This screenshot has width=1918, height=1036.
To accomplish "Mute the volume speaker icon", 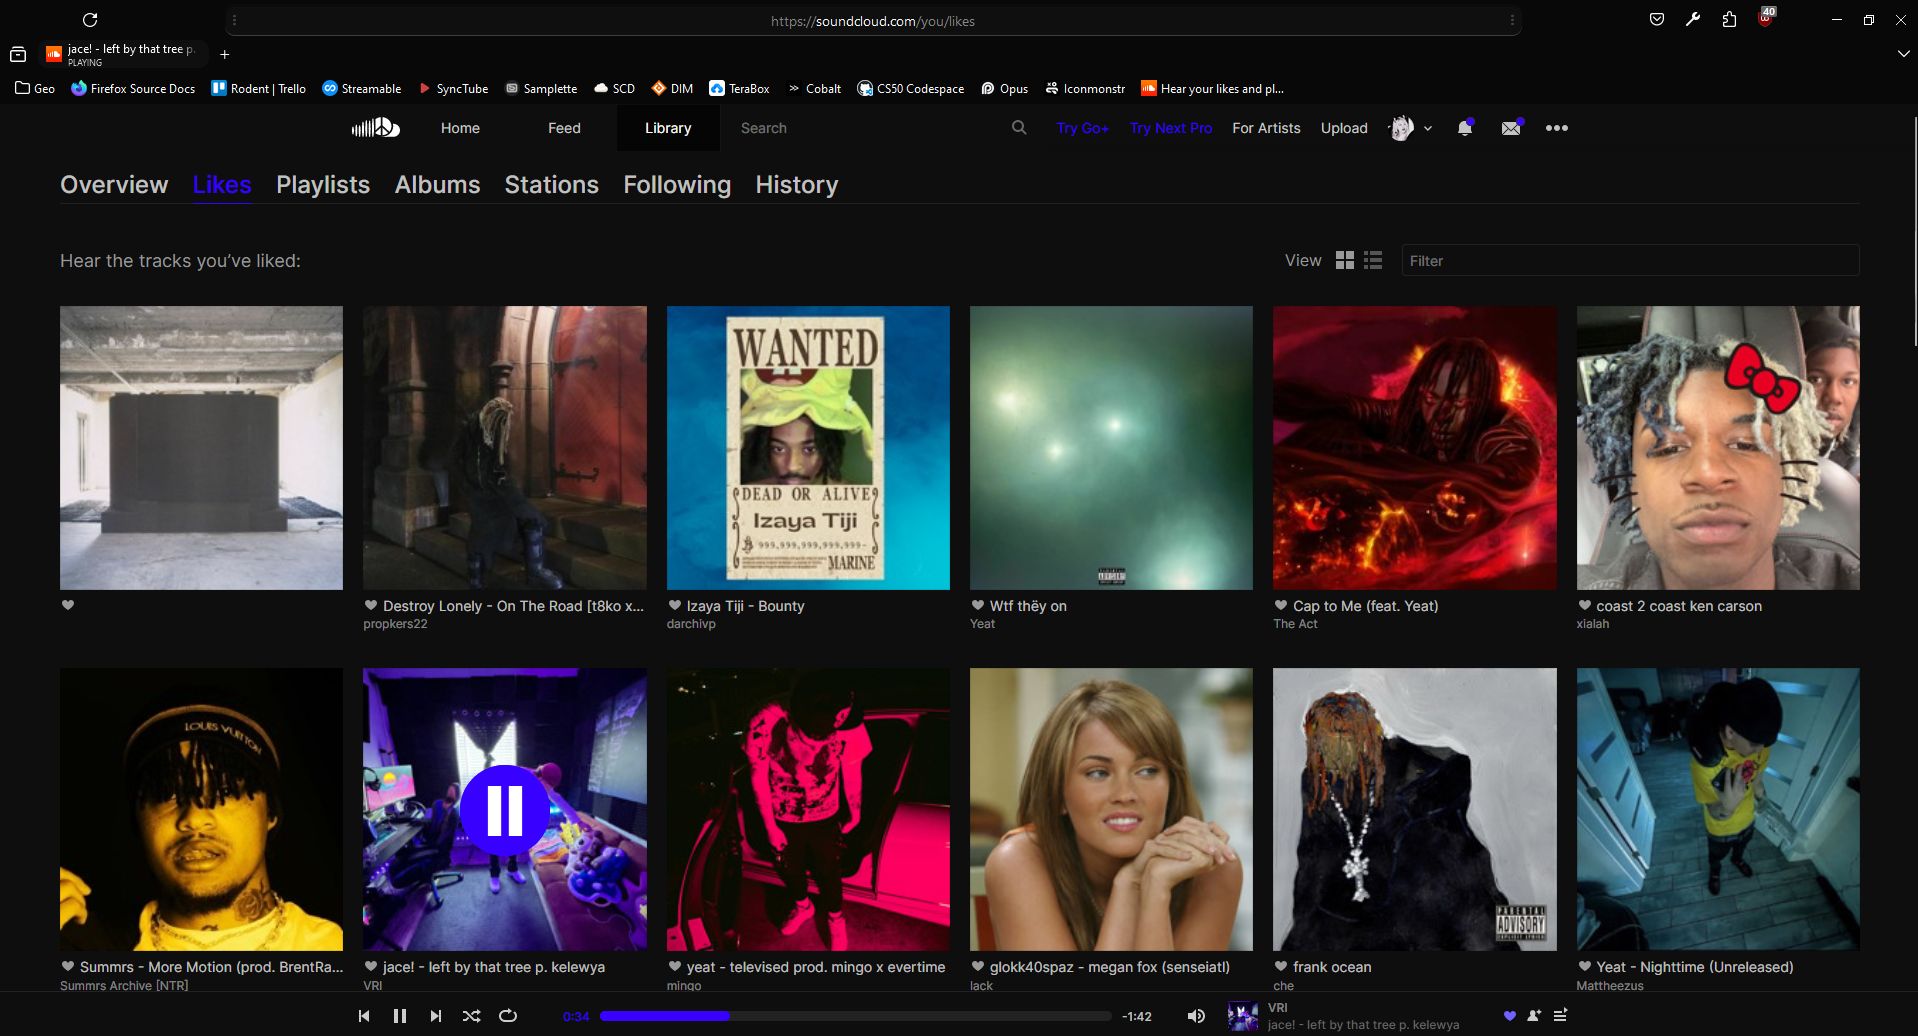I will 1196,1016.
